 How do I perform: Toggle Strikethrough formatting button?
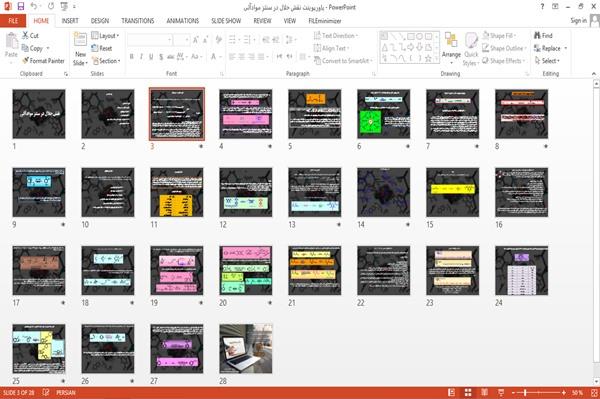(x=170, y=57)
